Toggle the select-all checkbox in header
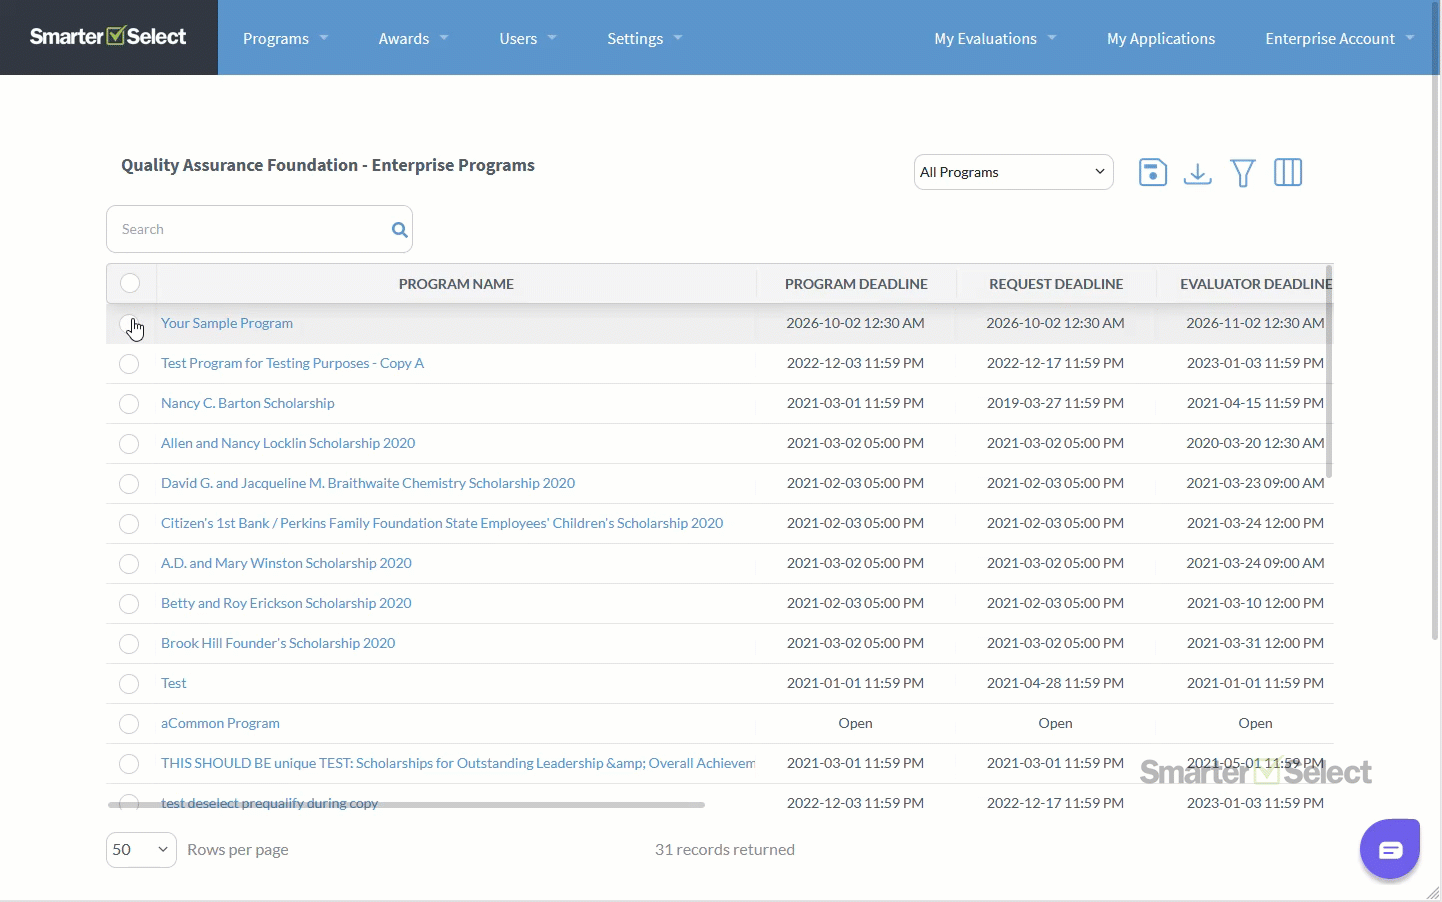 (130, 283)
